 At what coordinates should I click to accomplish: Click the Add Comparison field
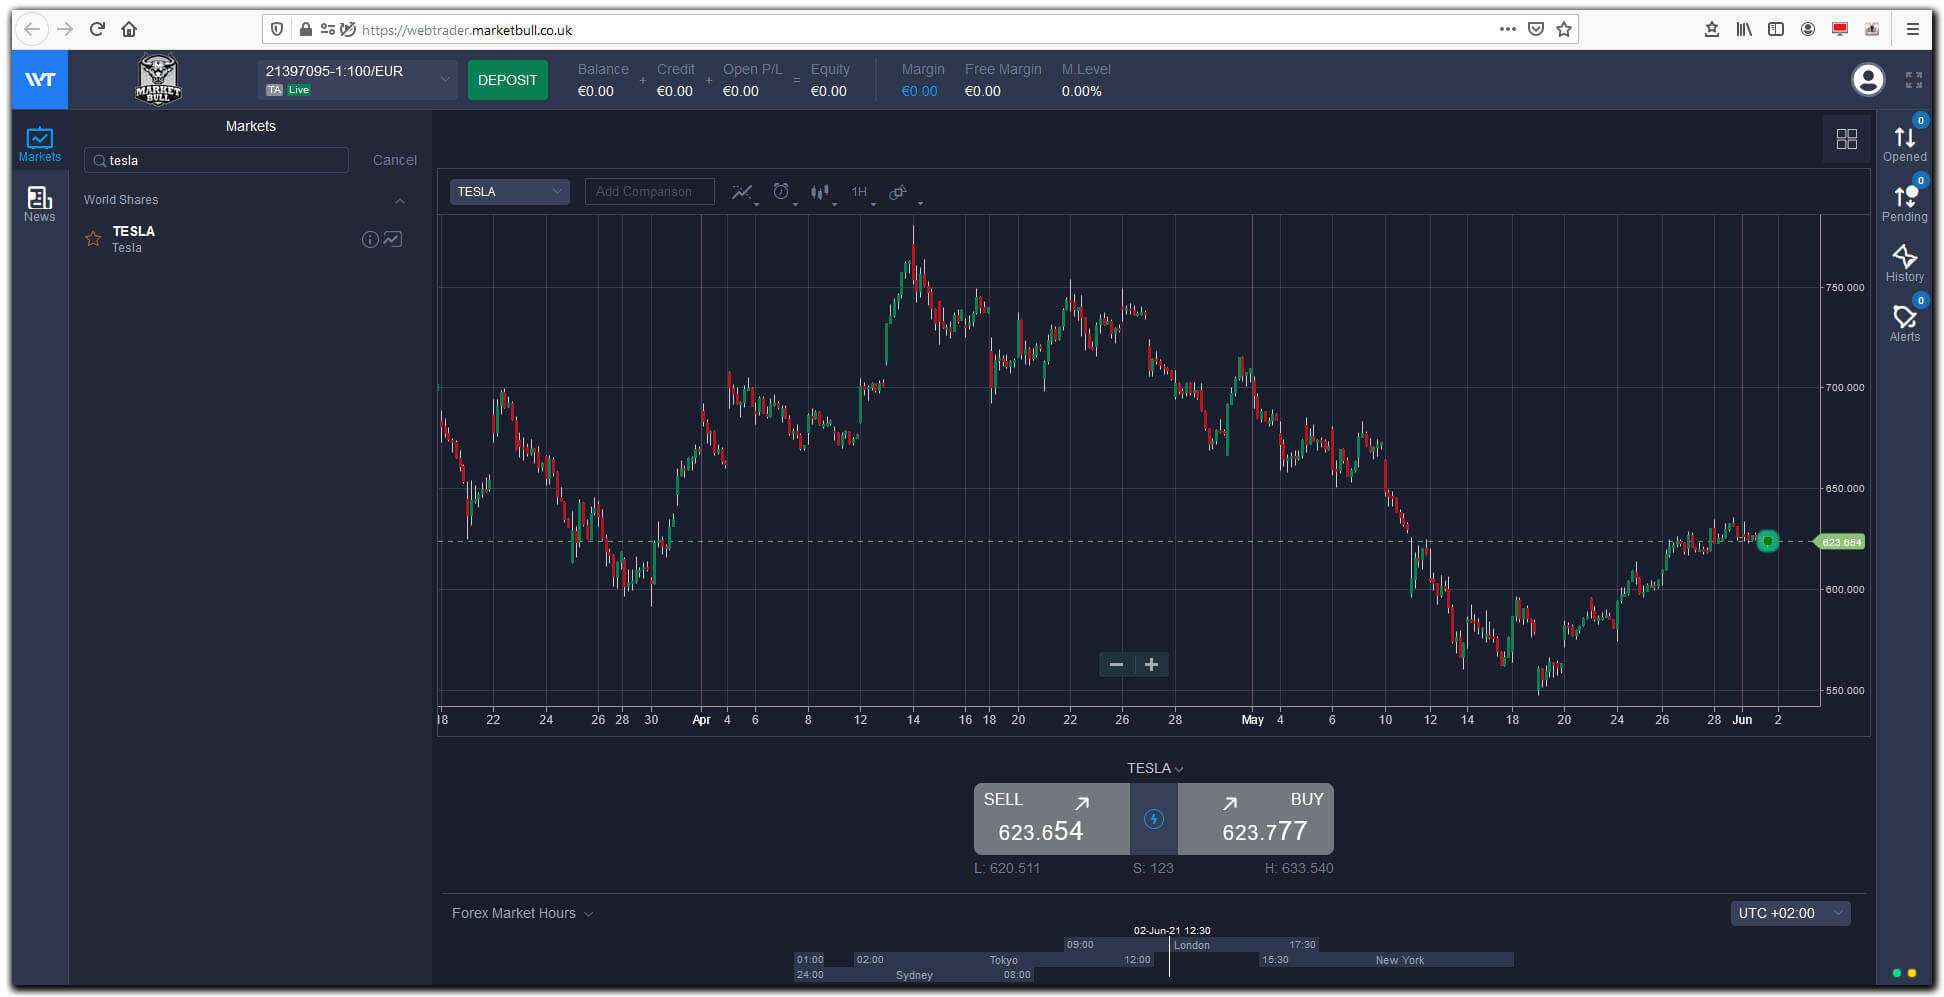[650, 192]
